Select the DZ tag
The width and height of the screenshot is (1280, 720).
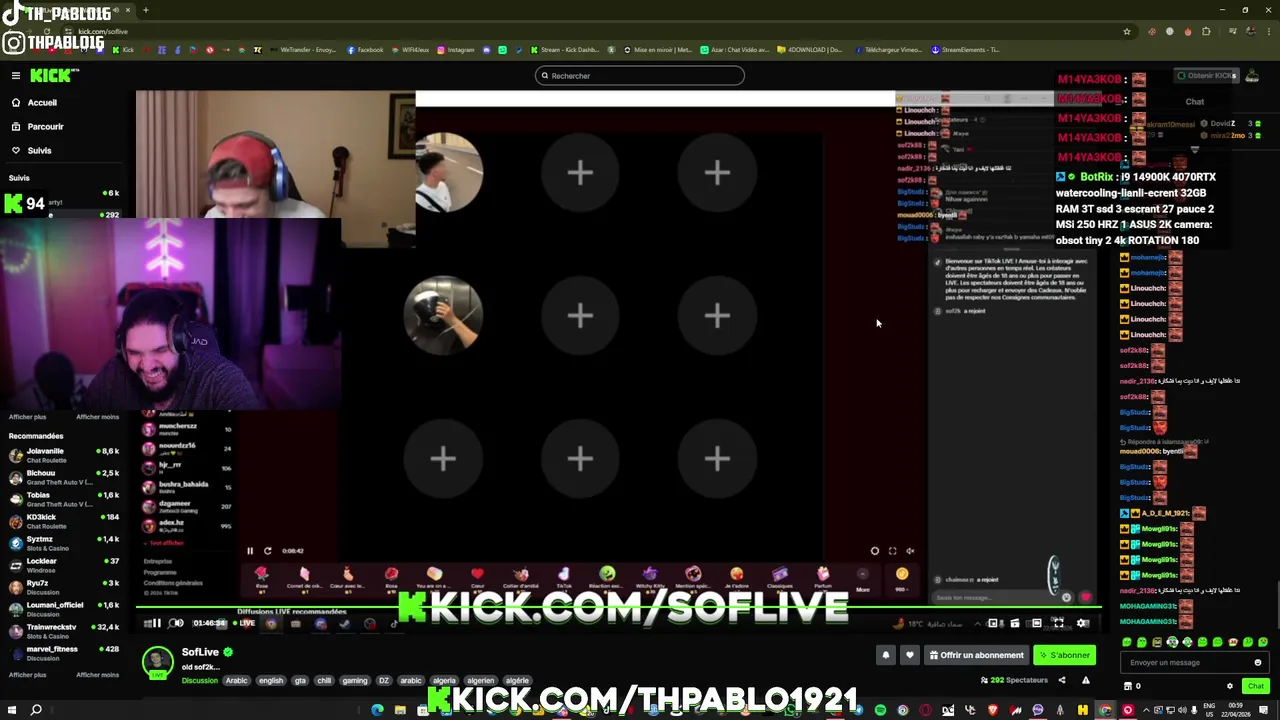pos(384,681)
